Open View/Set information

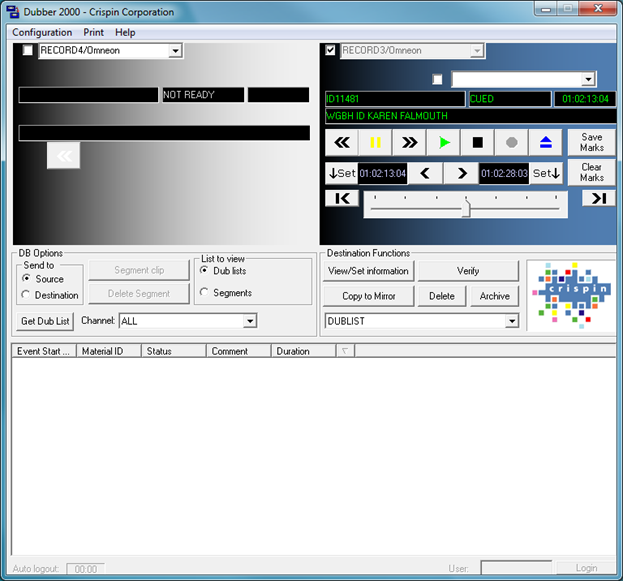click(x=368, y=271)
